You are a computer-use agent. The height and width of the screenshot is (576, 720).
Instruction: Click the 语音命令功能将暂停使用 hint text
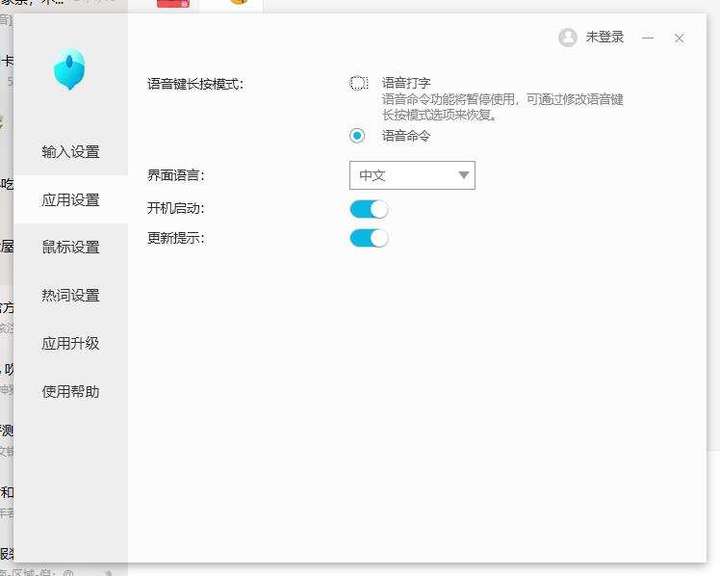502,107
